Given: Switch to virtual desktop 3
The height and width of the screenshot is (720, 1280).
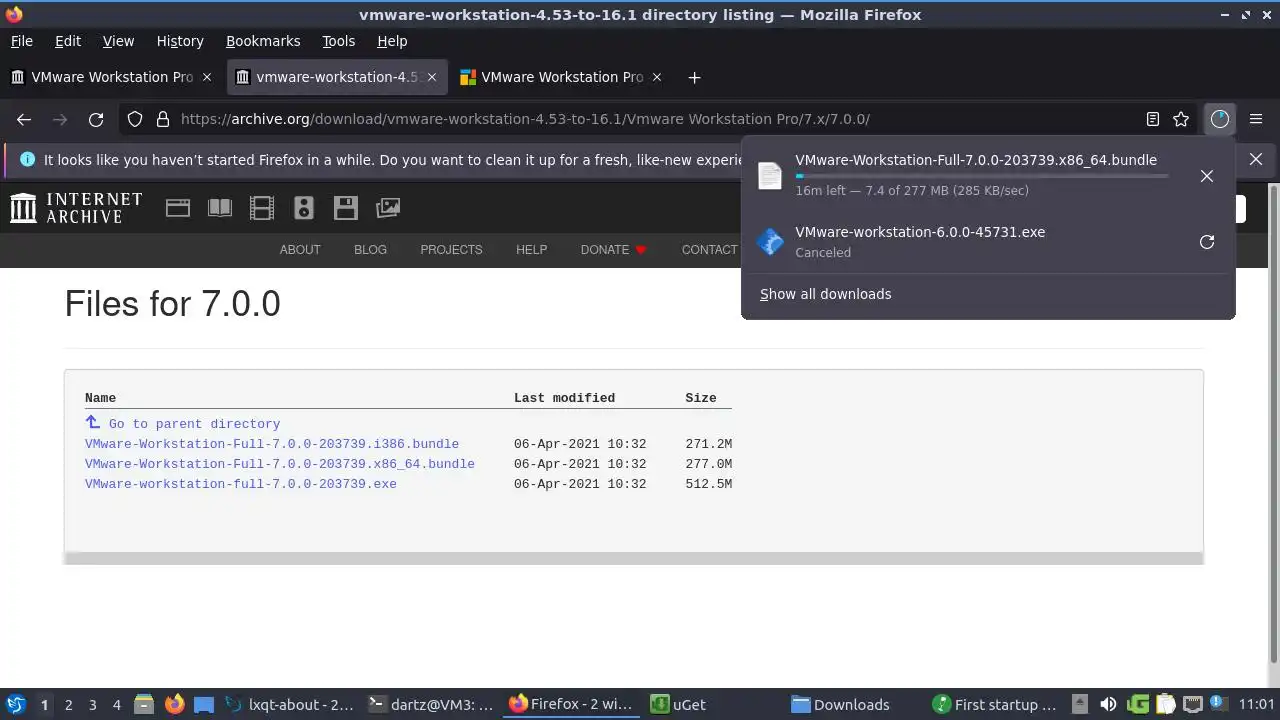Looking at the screenshot, I should point(92,704).
